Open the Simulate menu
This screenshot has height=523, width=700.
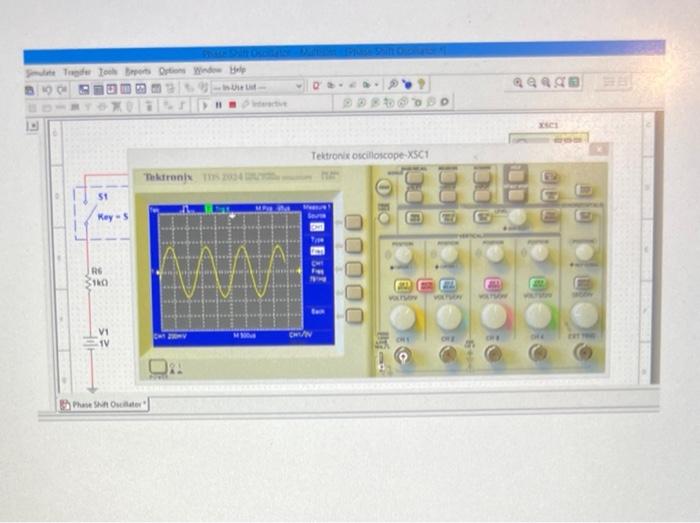(41, 72)
